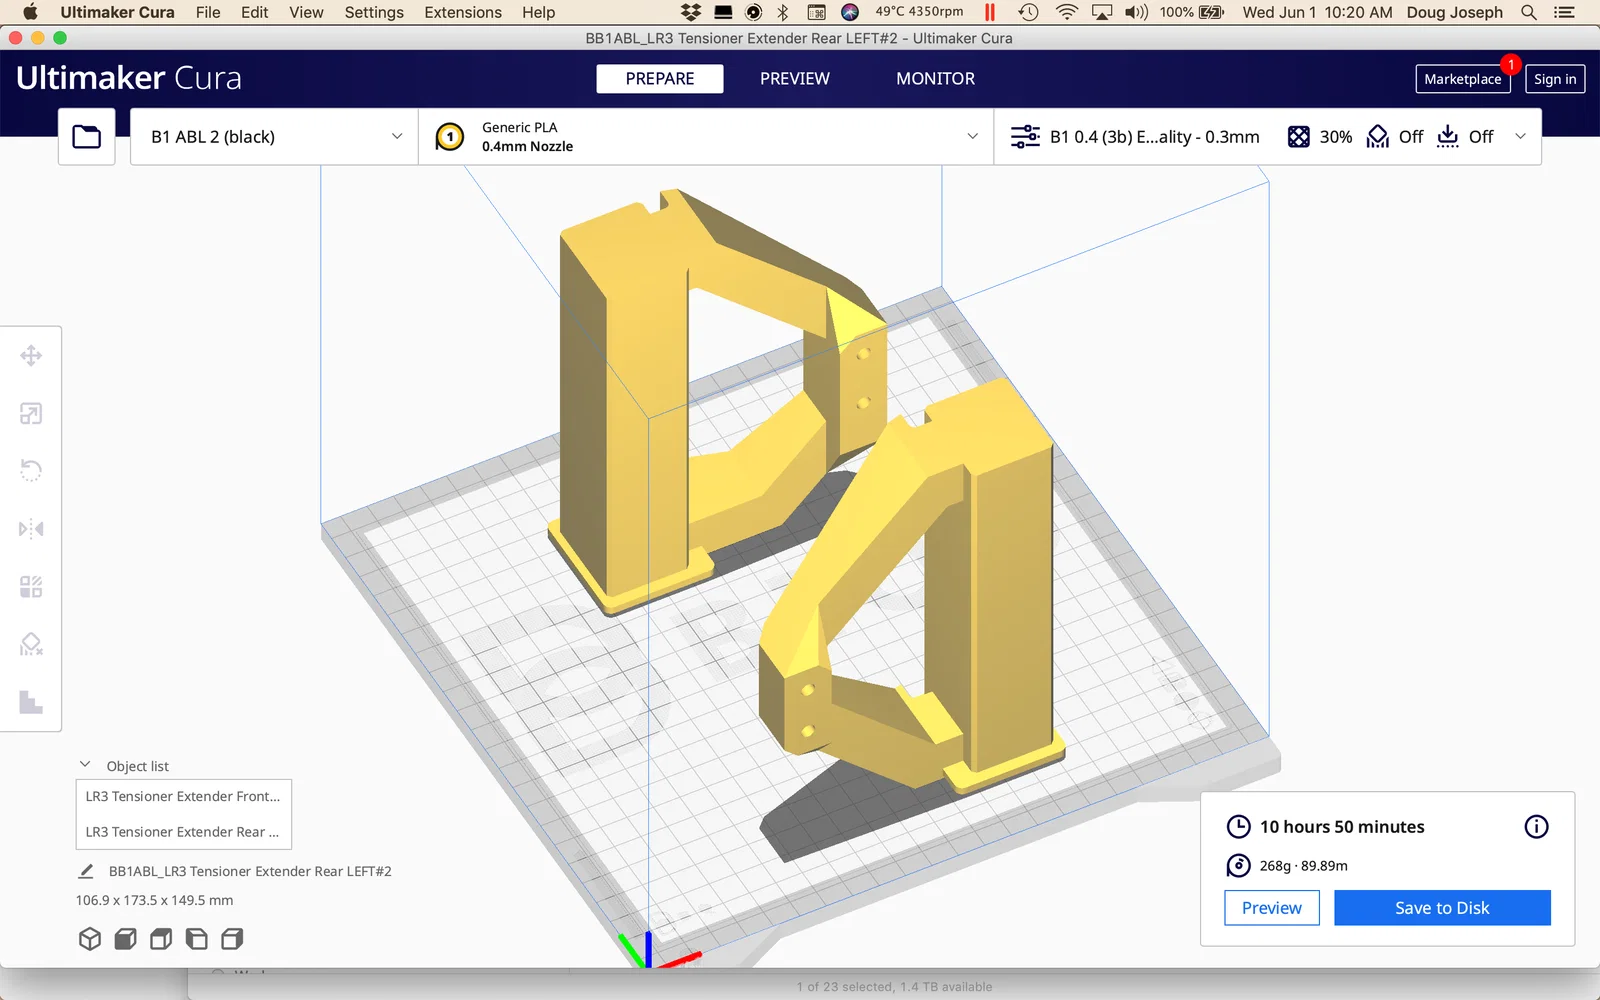Open the Apple menu

[x=30, y=12]
